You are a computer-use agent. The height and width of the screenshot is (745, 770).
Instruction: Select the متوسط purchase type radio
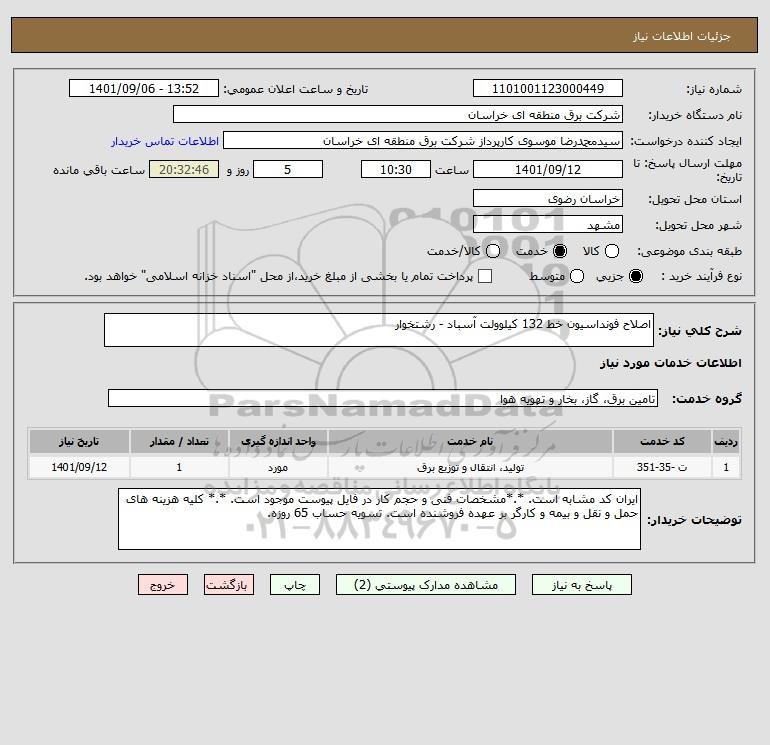(x=577, y=276)
